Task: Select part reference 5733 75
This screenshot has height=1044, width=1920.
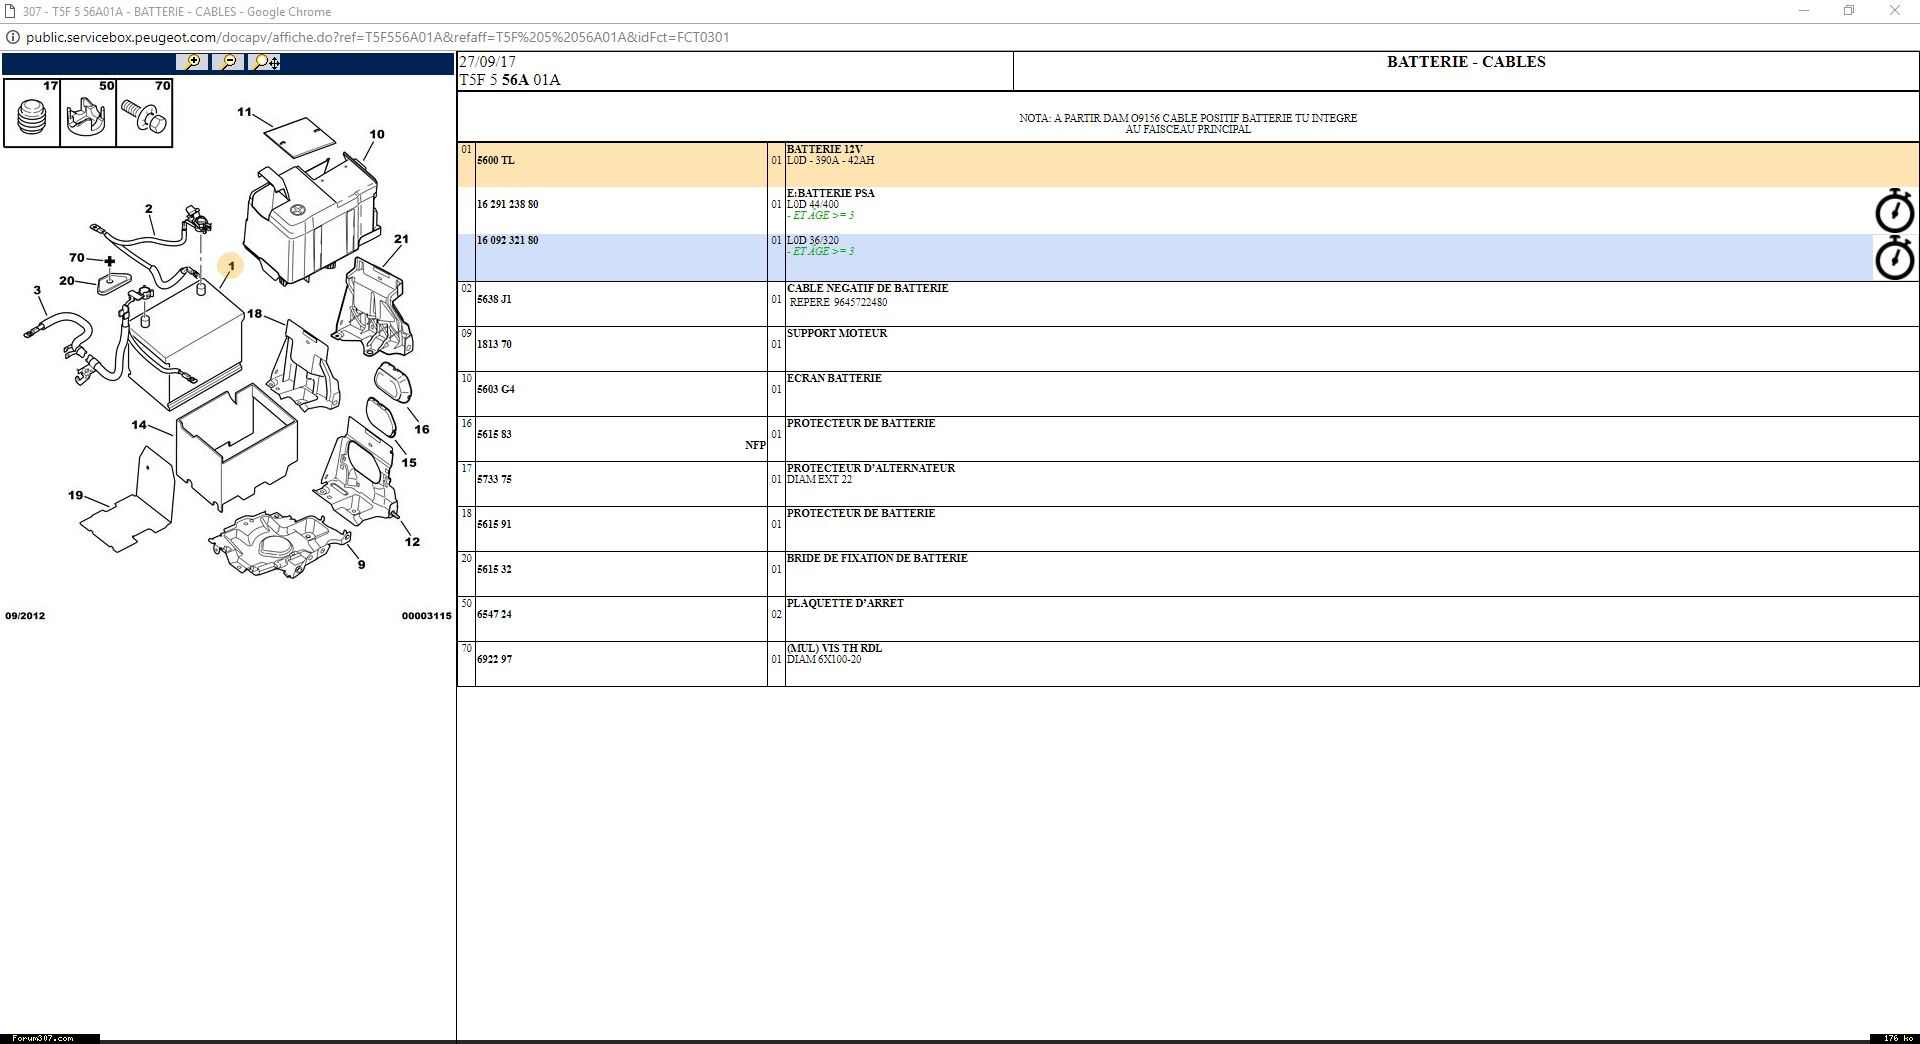Action: click(x=494, y=479)
